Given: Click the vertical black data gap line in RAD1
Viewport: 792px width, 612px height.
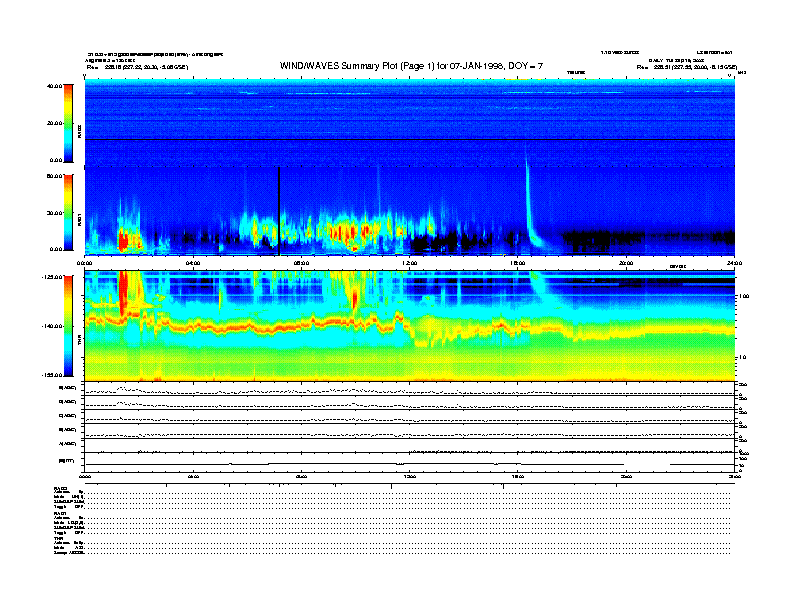Looking at the screenshot, I should [279, 211].
